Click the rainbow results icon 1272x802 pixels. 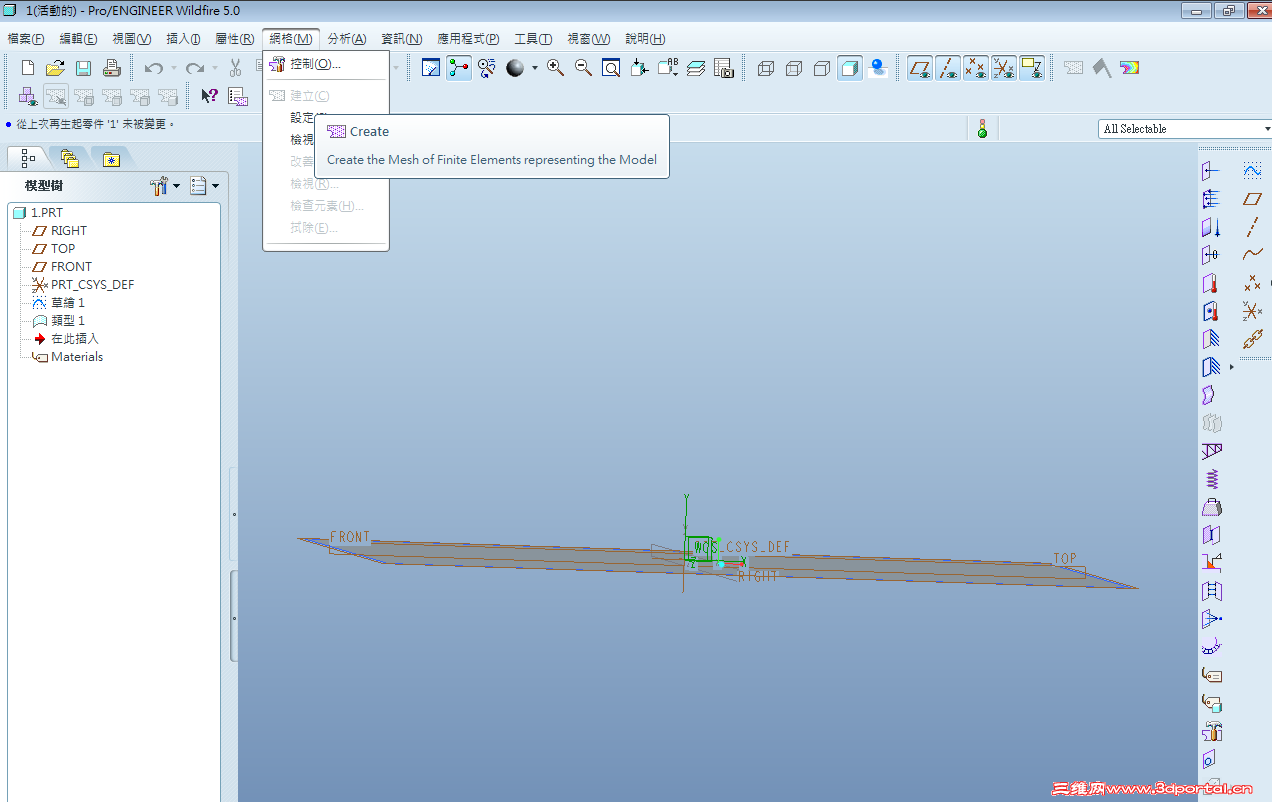1129,68
